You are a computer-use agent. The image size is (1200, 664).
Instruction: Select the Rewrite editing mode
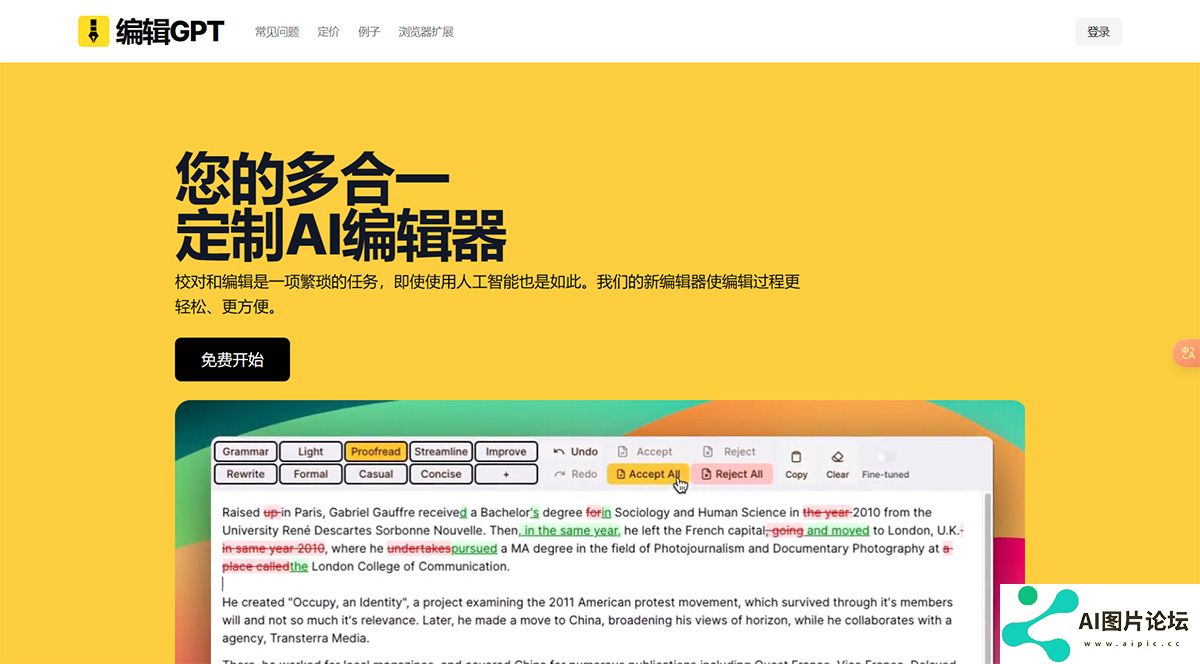(x=245, y=474)
